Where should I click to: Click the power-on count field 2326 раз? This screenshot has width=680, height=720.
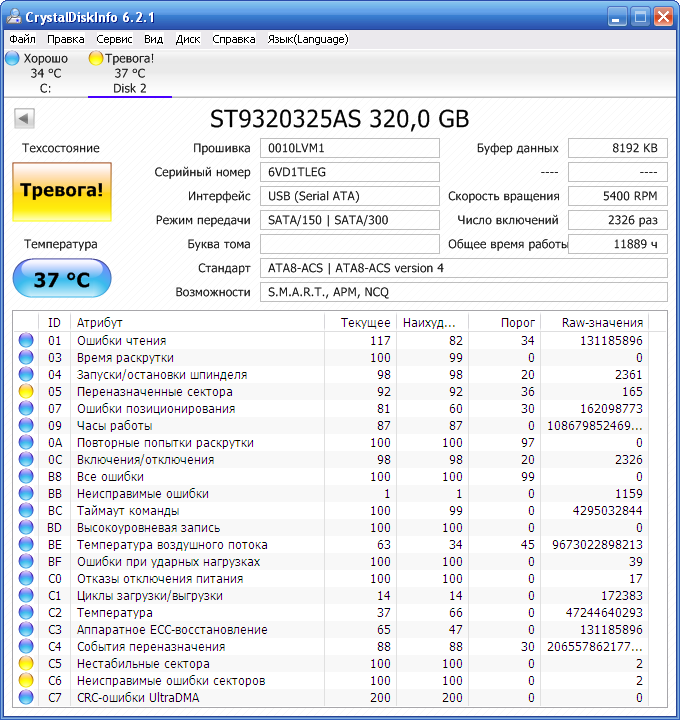(x=618, y=220)
